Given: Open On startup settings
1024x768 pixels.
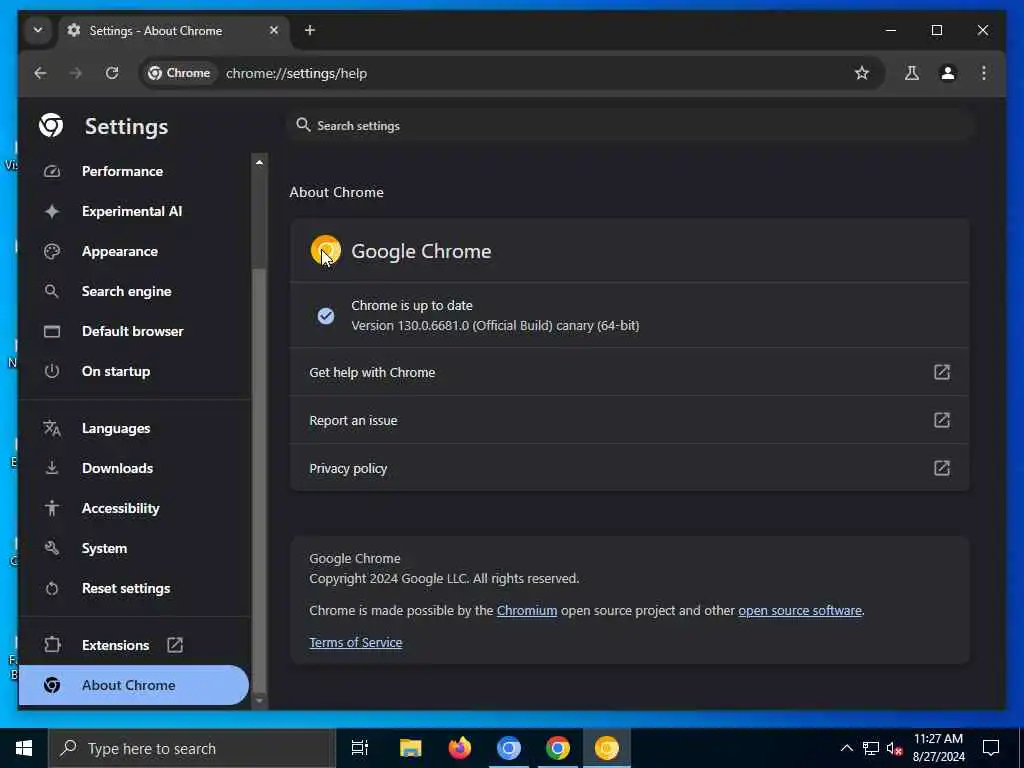Looking at the screenshot, I should tap(116, 371).
